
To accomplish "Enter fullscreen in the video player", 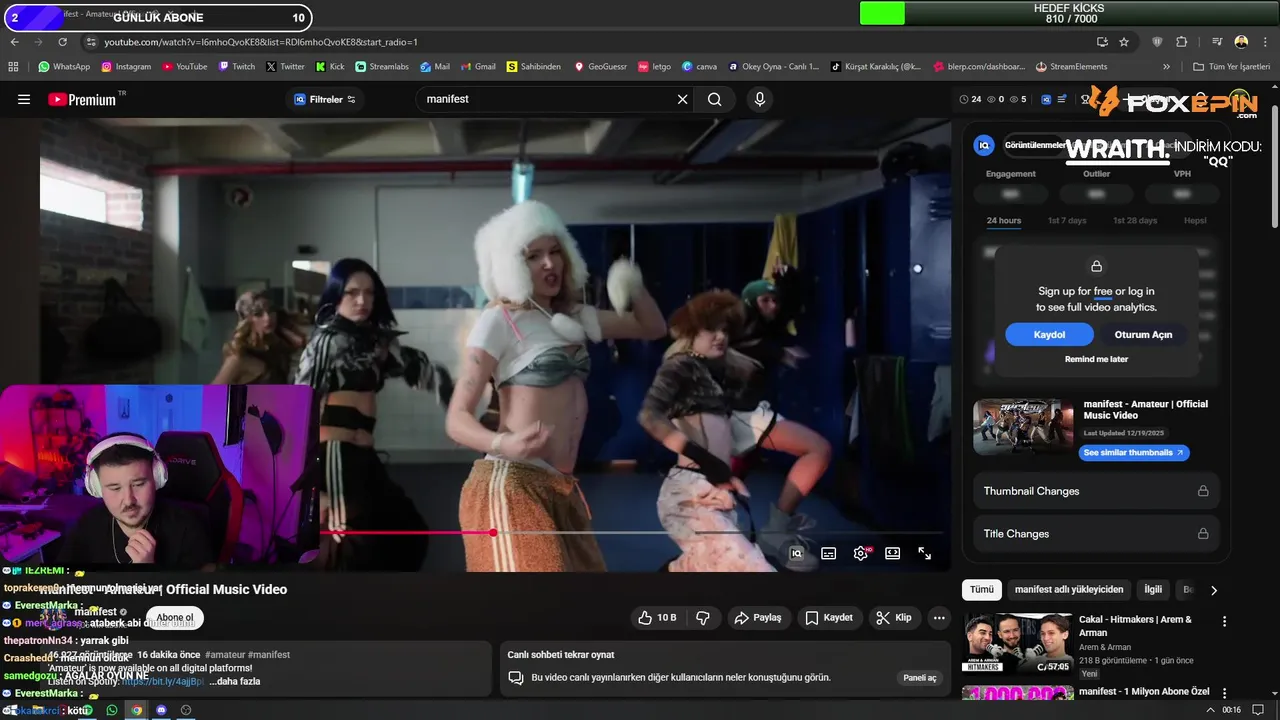I will (925, 553).
